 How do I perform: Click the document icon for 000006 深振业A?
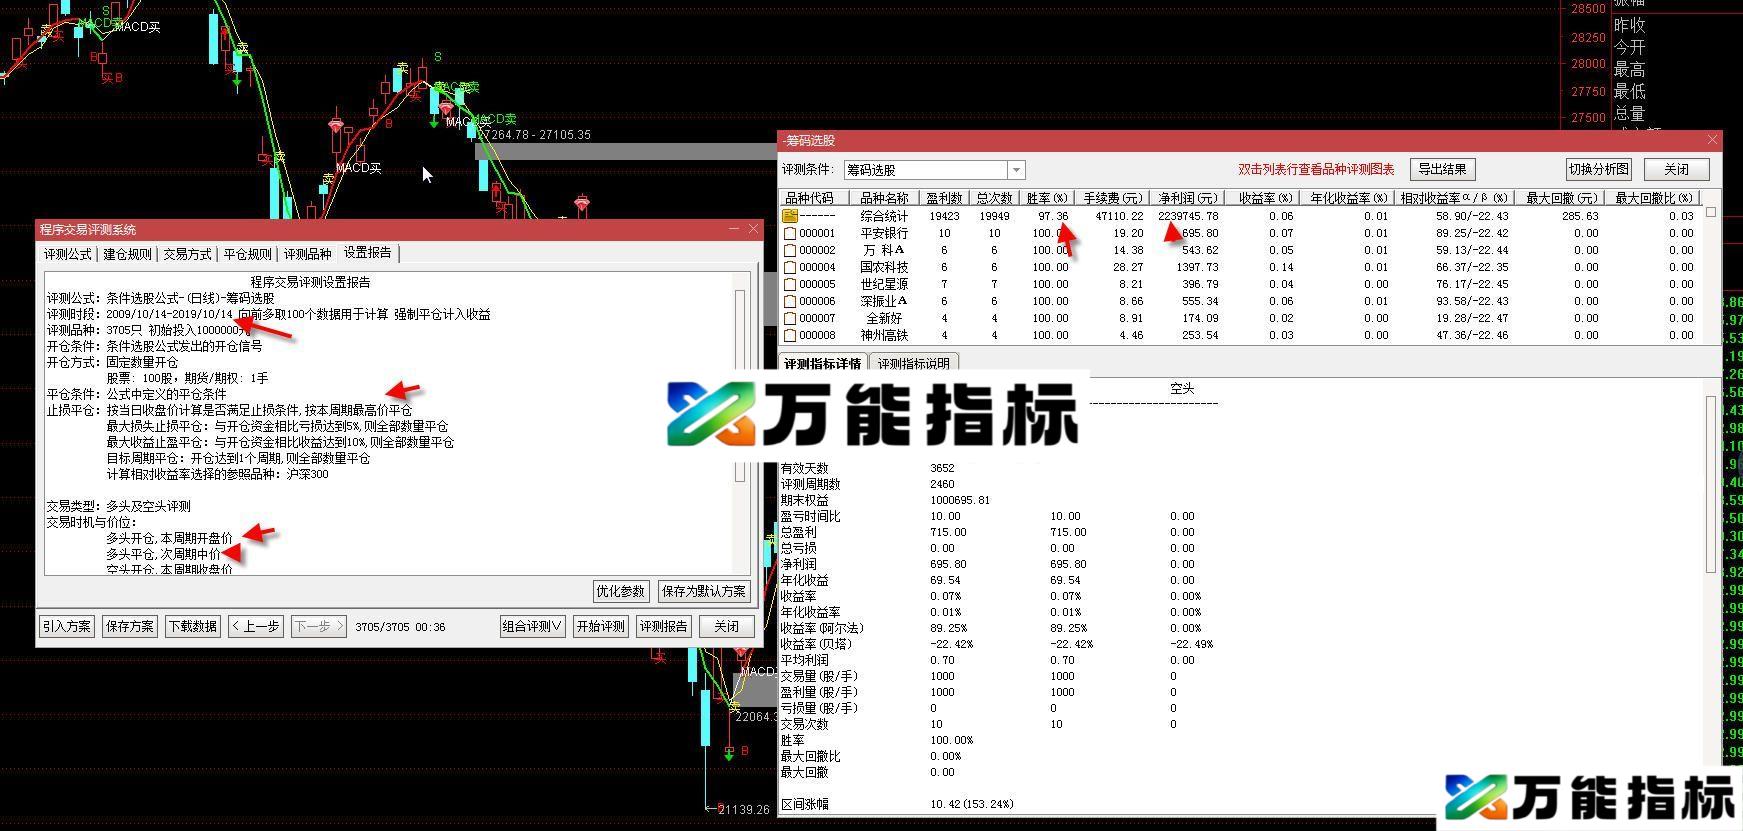tap(790, 301)
